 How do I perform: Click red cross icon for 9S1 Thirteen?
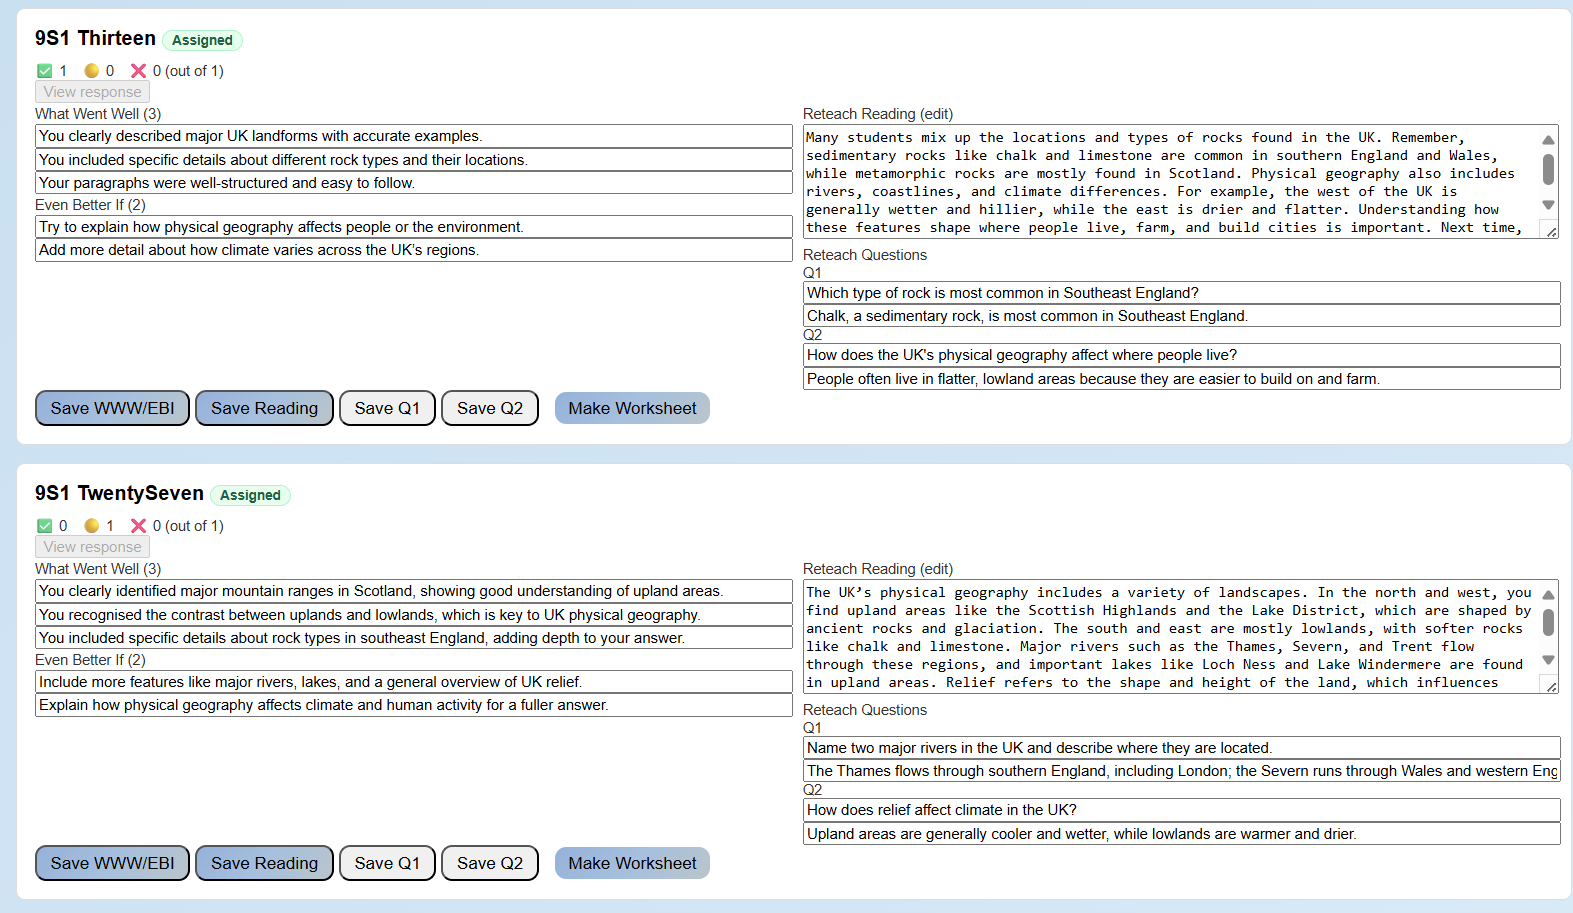139,71
